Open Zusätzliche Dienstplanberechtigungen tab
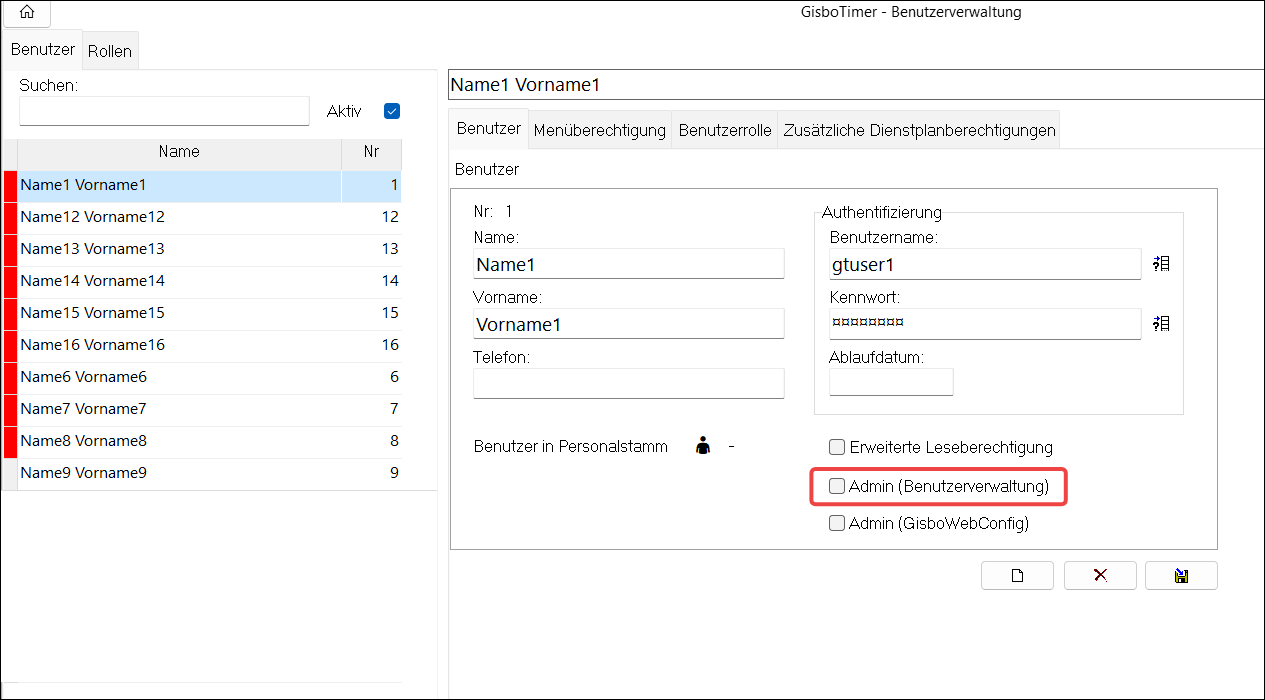 pyautogui.click(x=919, y=130)
